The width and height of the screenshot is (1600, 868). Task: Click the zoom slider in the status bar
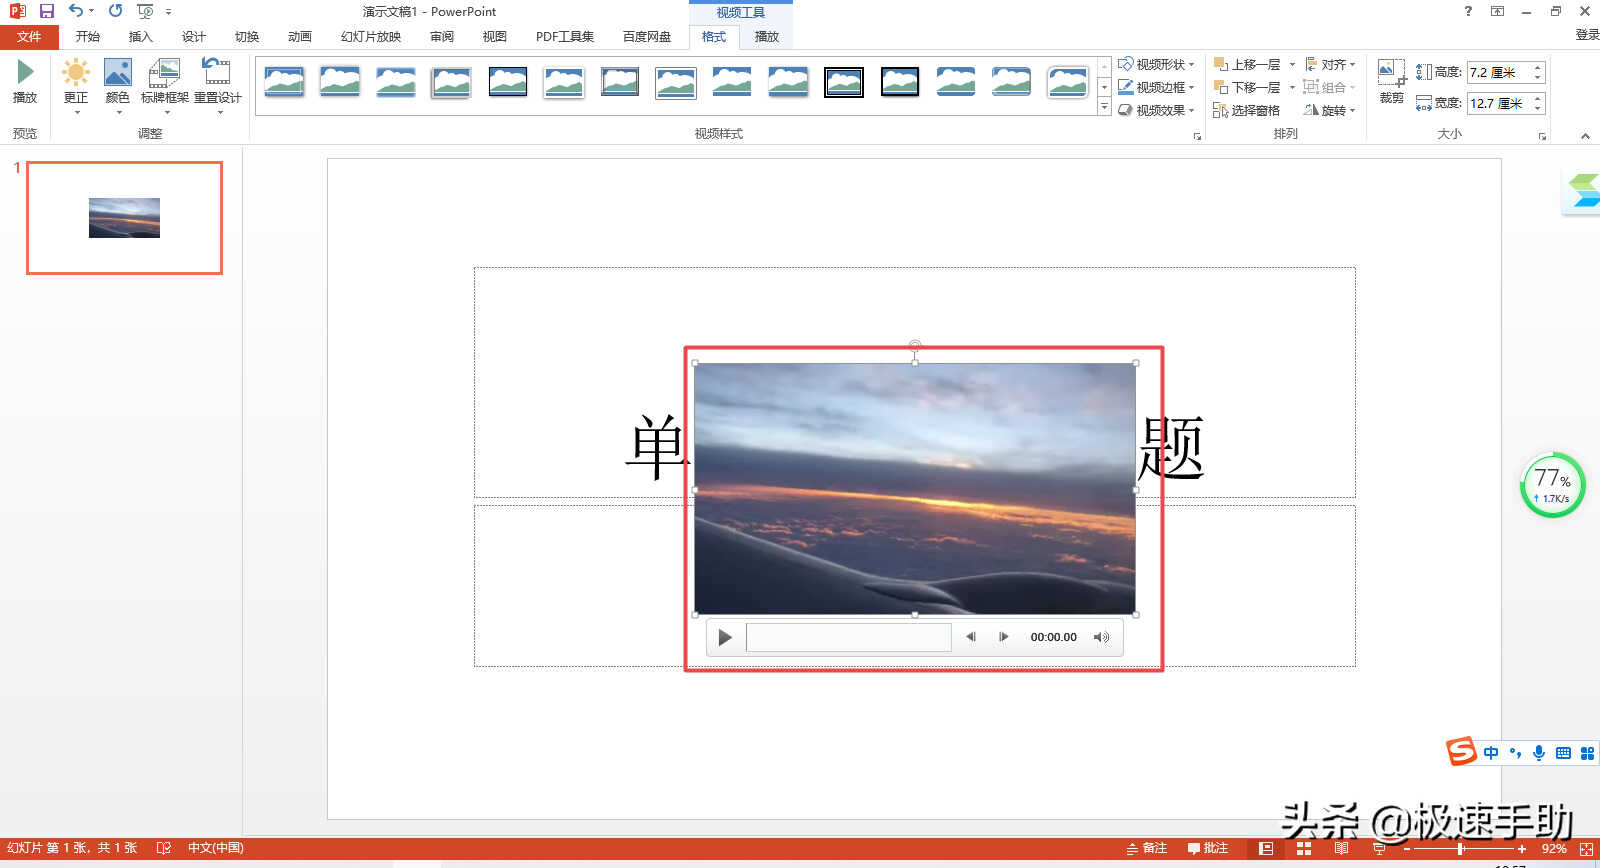click(1462, 848)
